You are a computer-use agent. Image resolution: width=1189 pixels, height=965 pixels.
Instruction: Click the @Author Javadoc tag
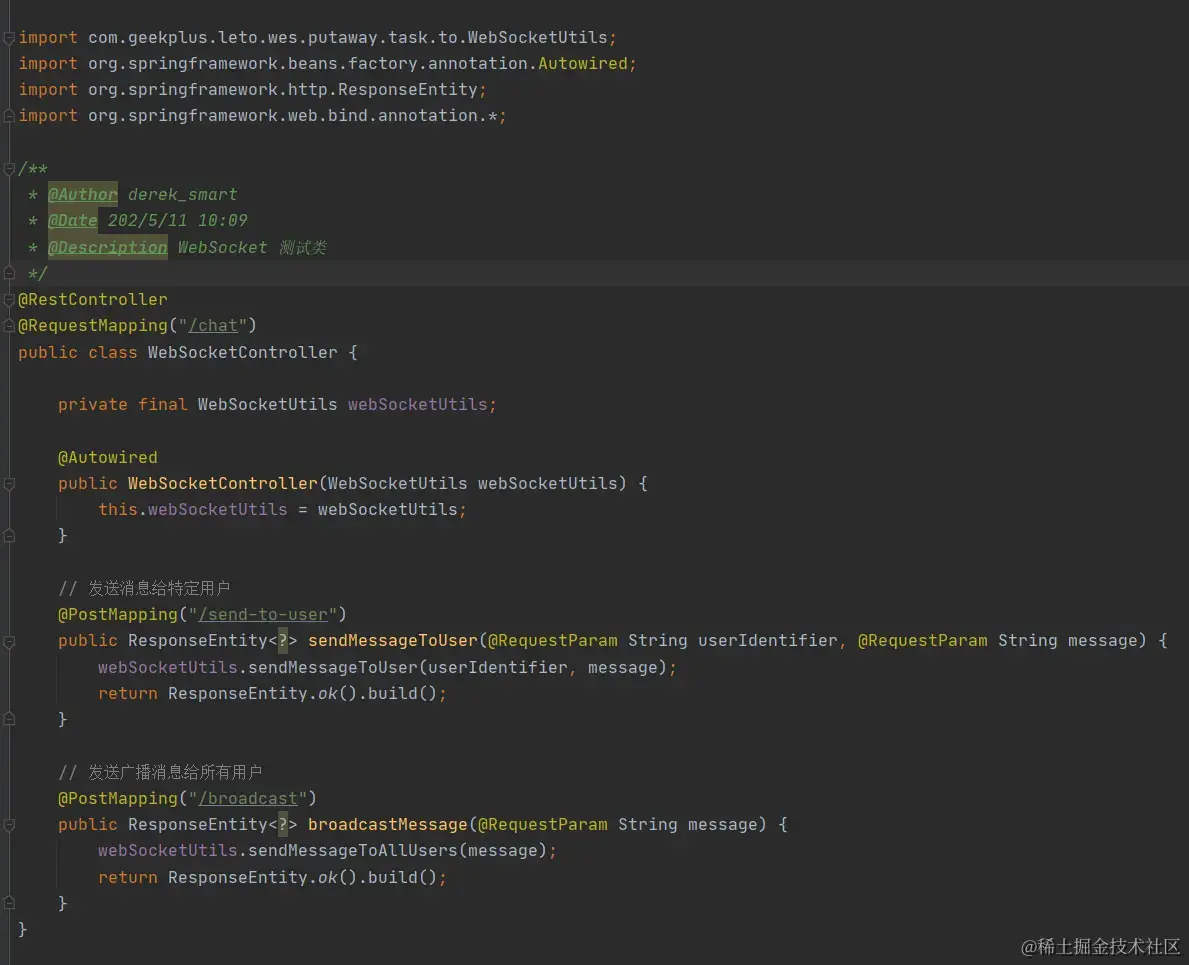point(83,195)
